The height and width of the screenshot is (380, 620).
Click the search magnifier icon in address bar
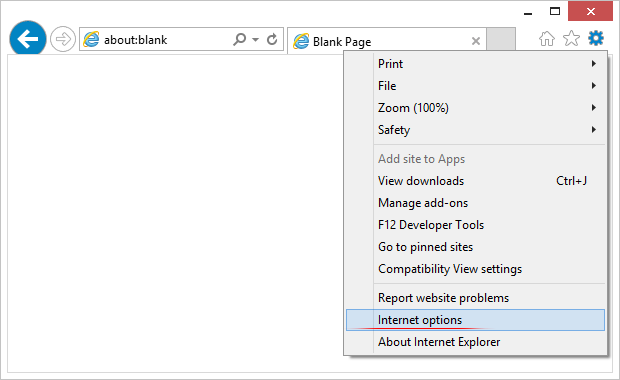point(240,39)
